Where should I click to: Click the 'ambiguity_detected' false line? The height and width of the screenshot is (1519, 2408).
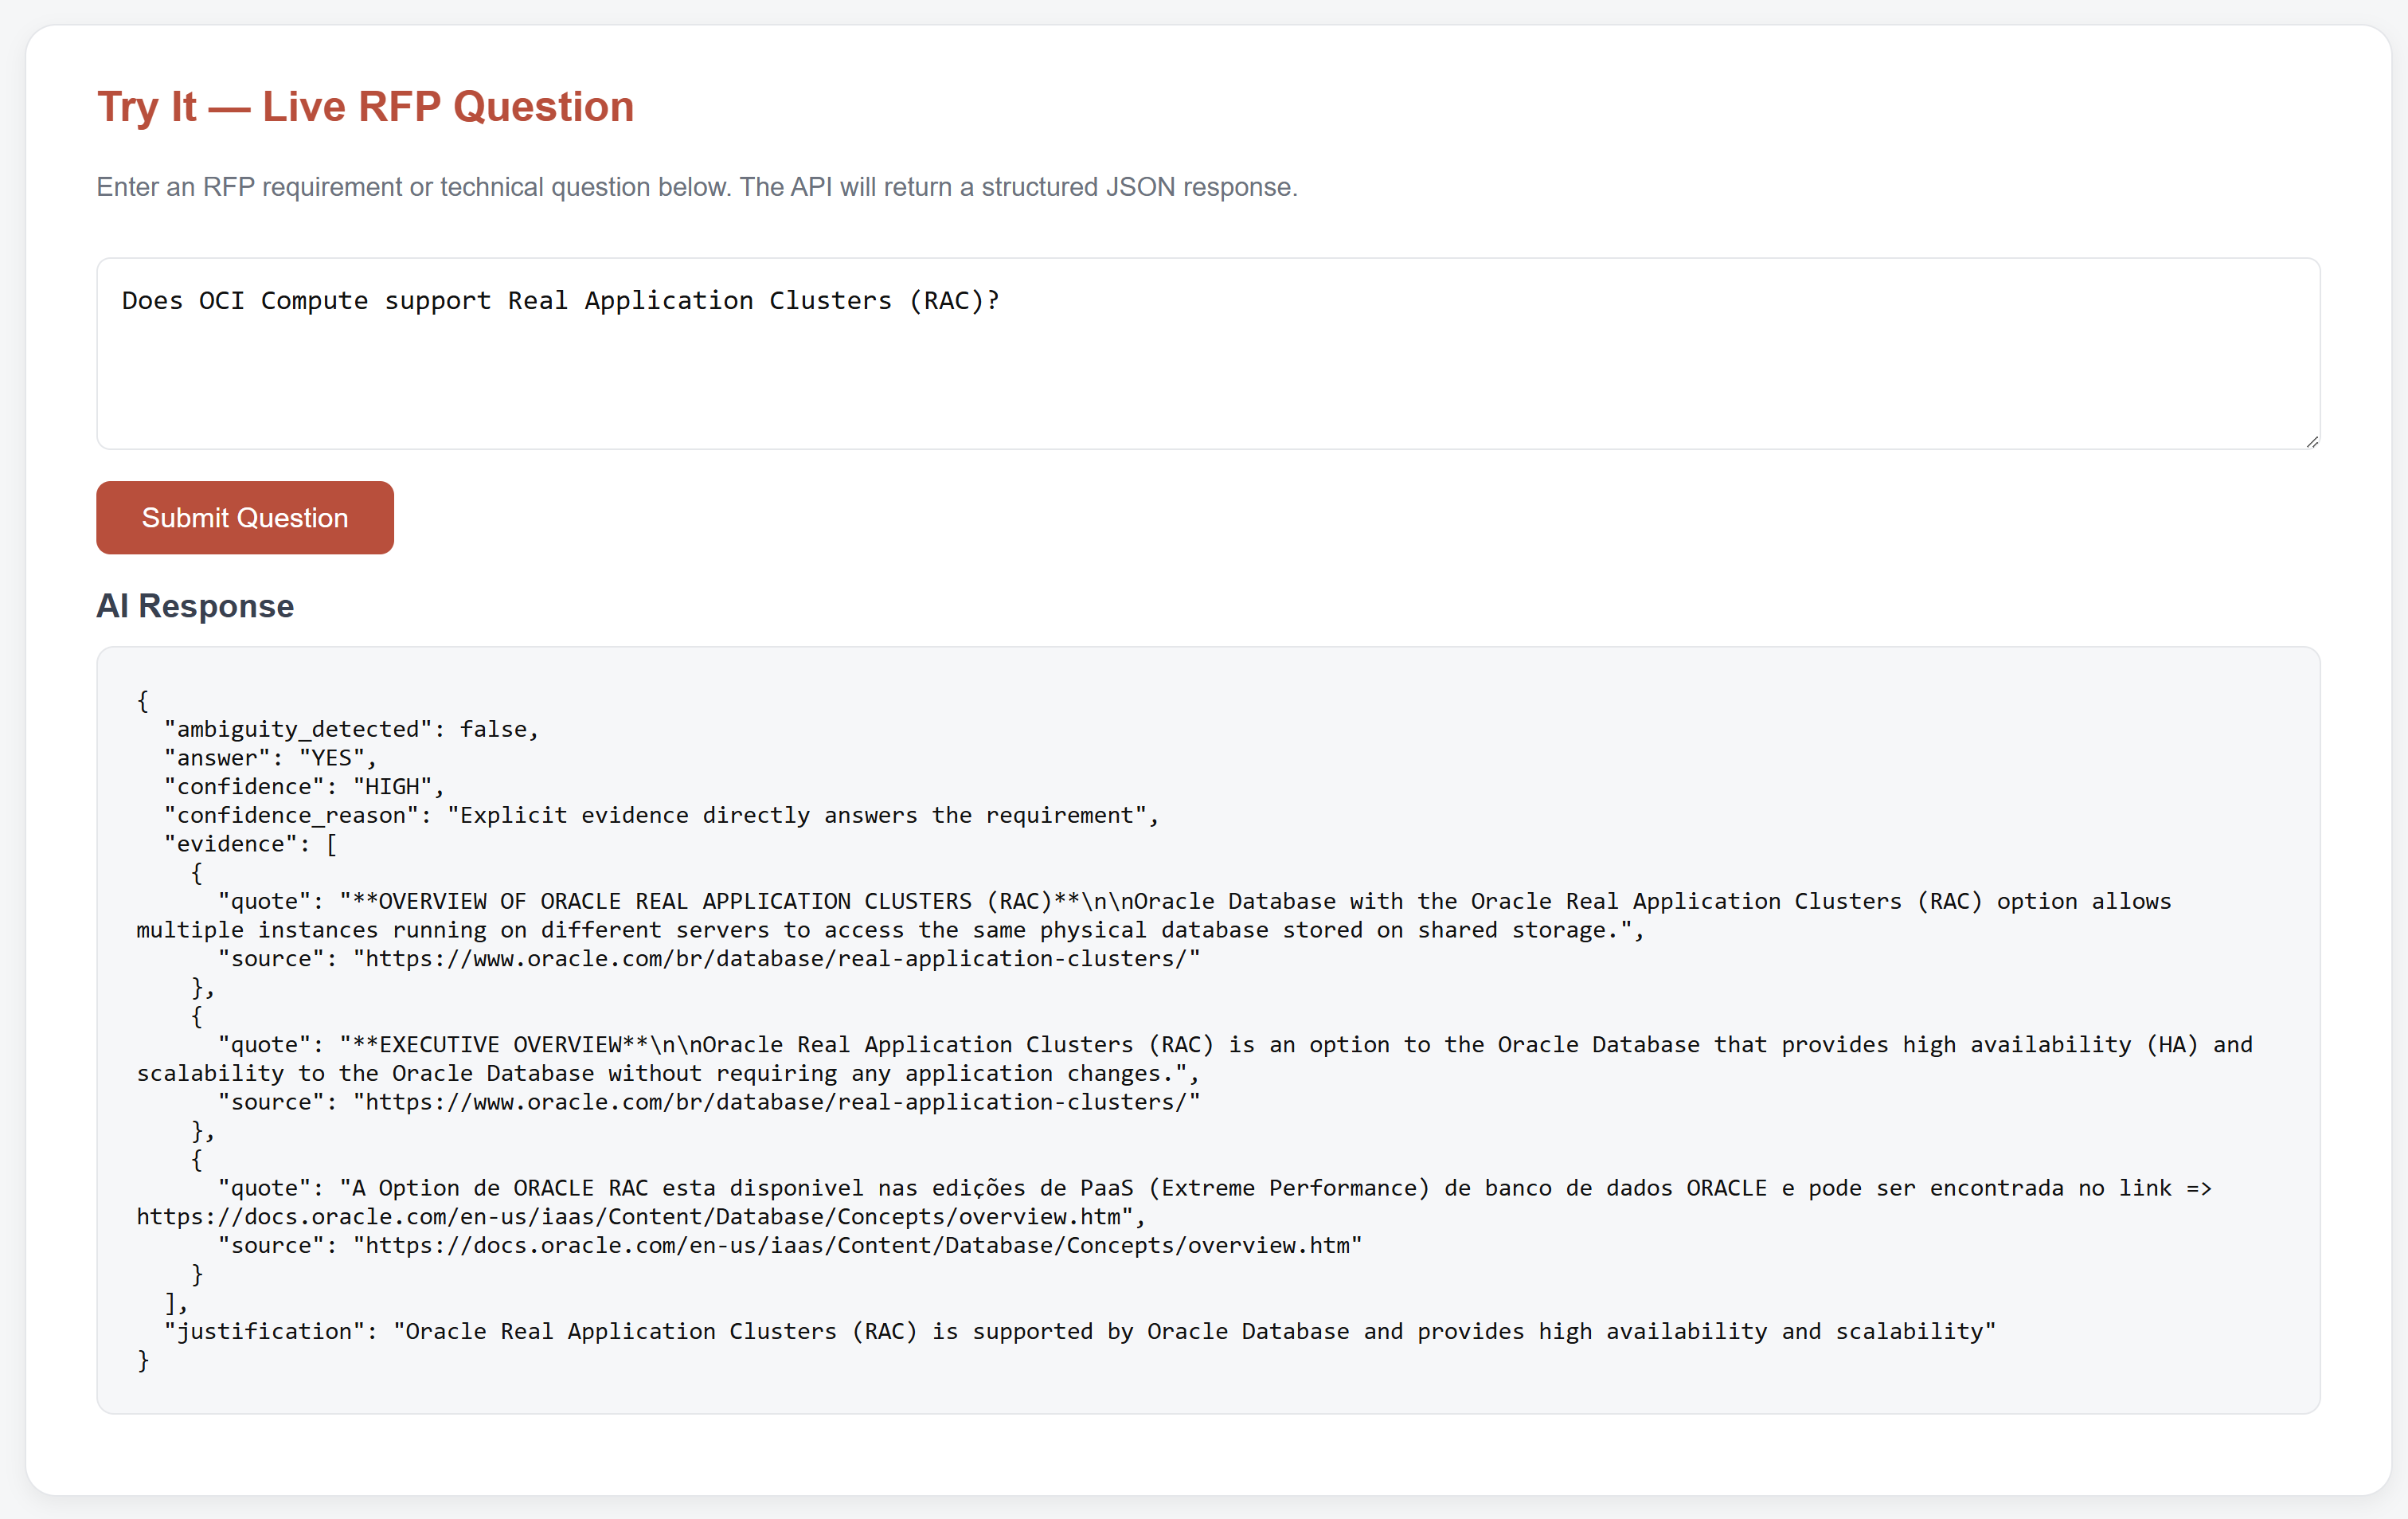351,729
